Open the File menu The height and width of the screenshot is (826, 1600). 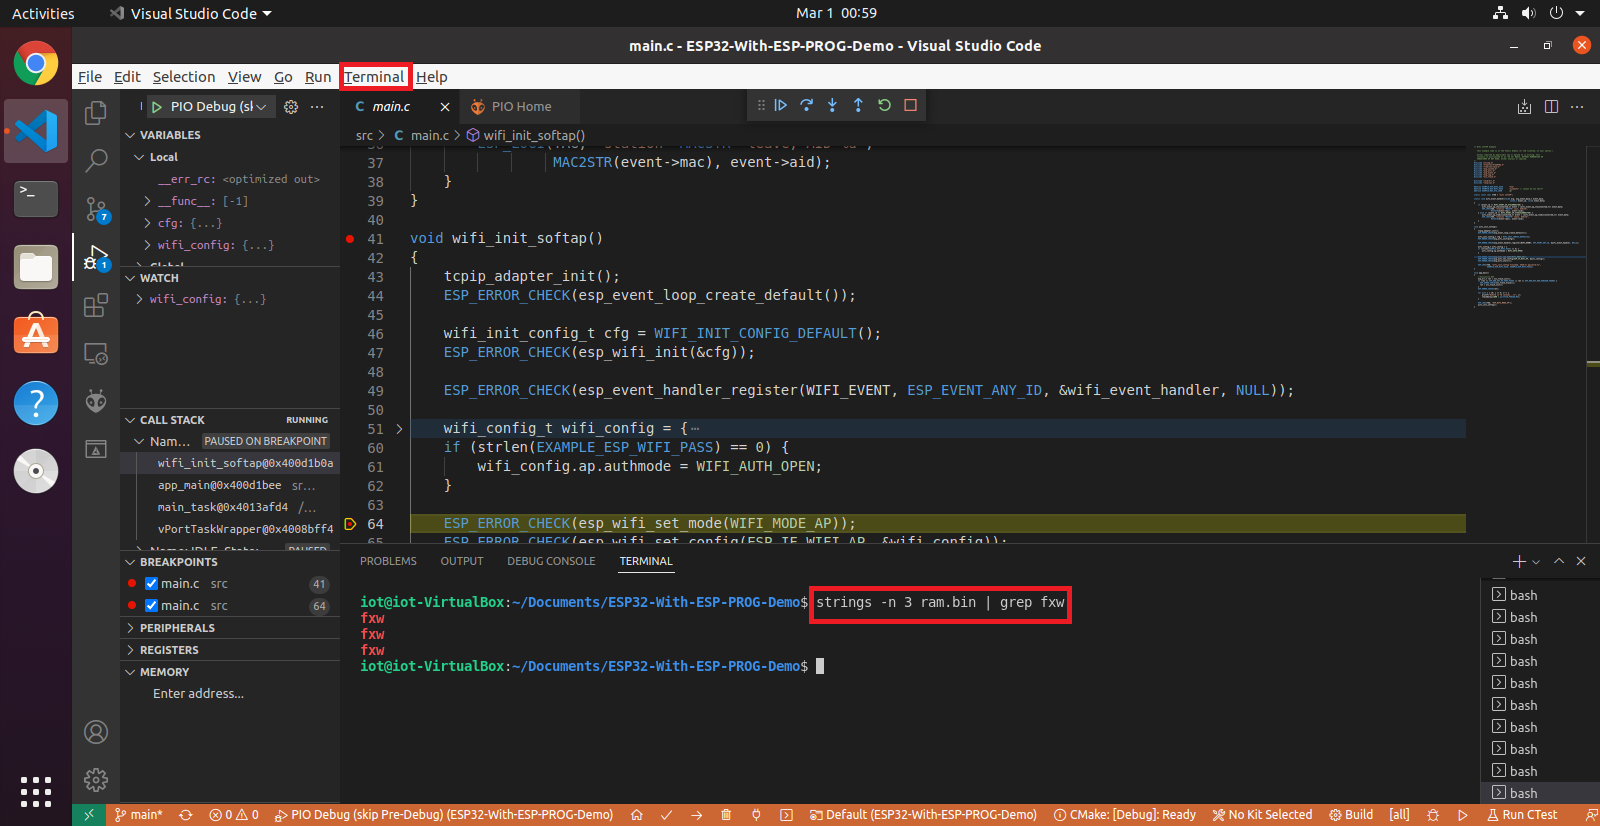coord(90,77)
